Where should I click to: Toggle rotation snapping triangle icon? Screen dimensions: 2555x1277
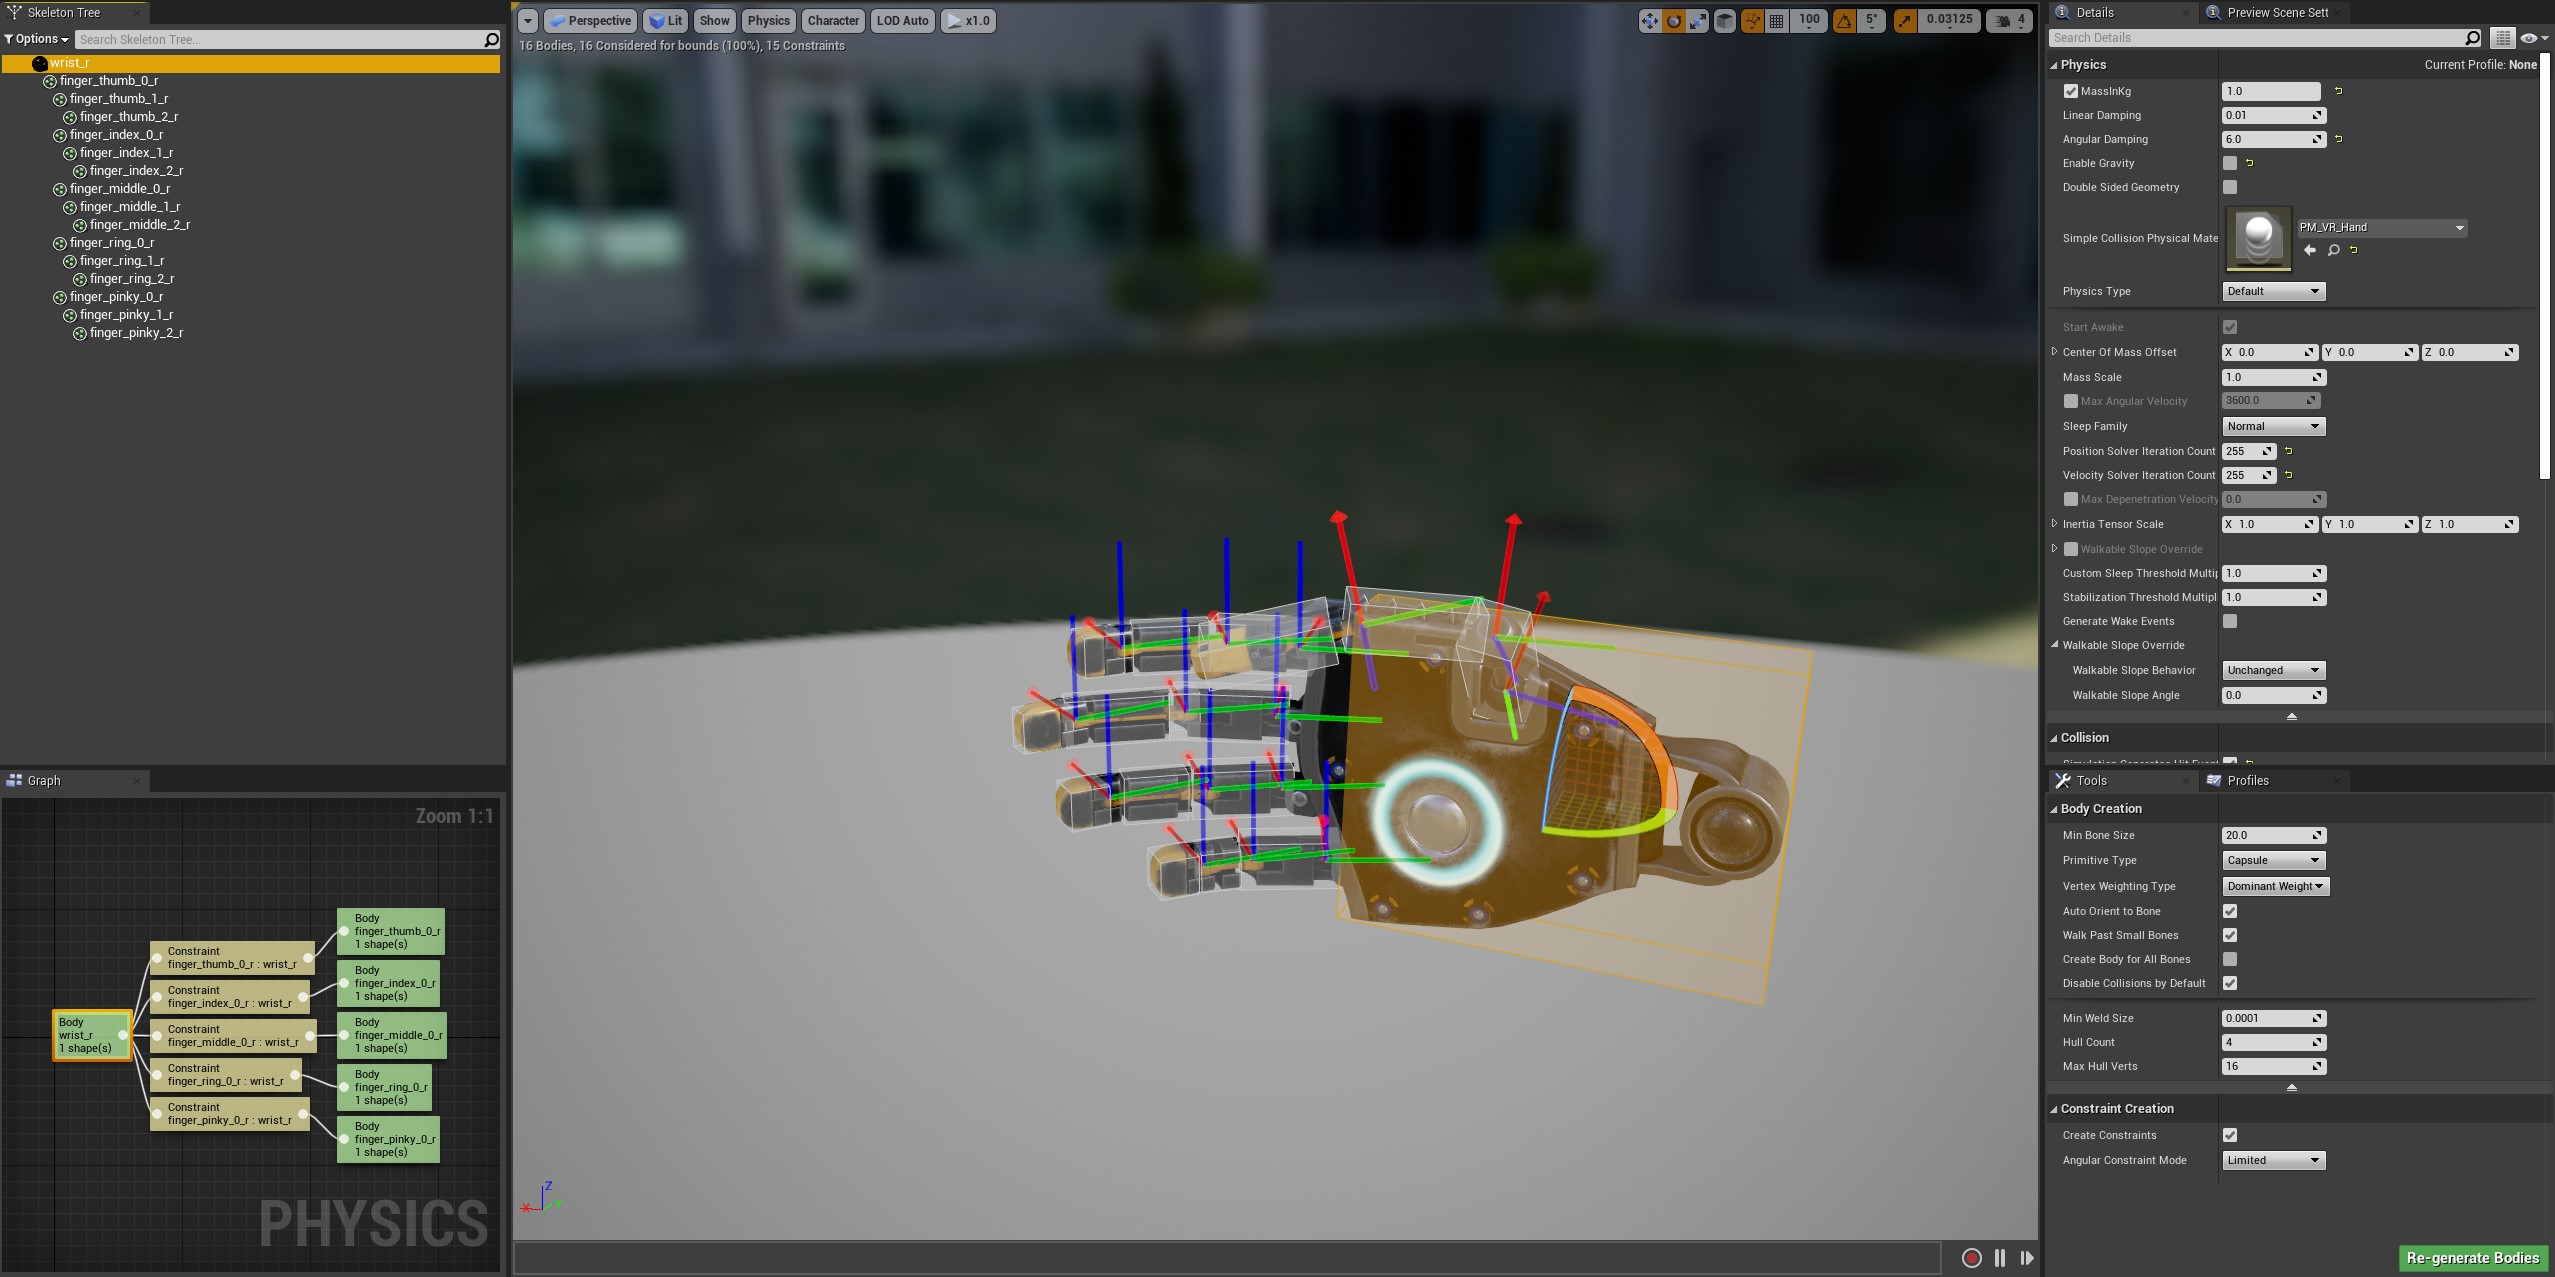[1844, 21]
